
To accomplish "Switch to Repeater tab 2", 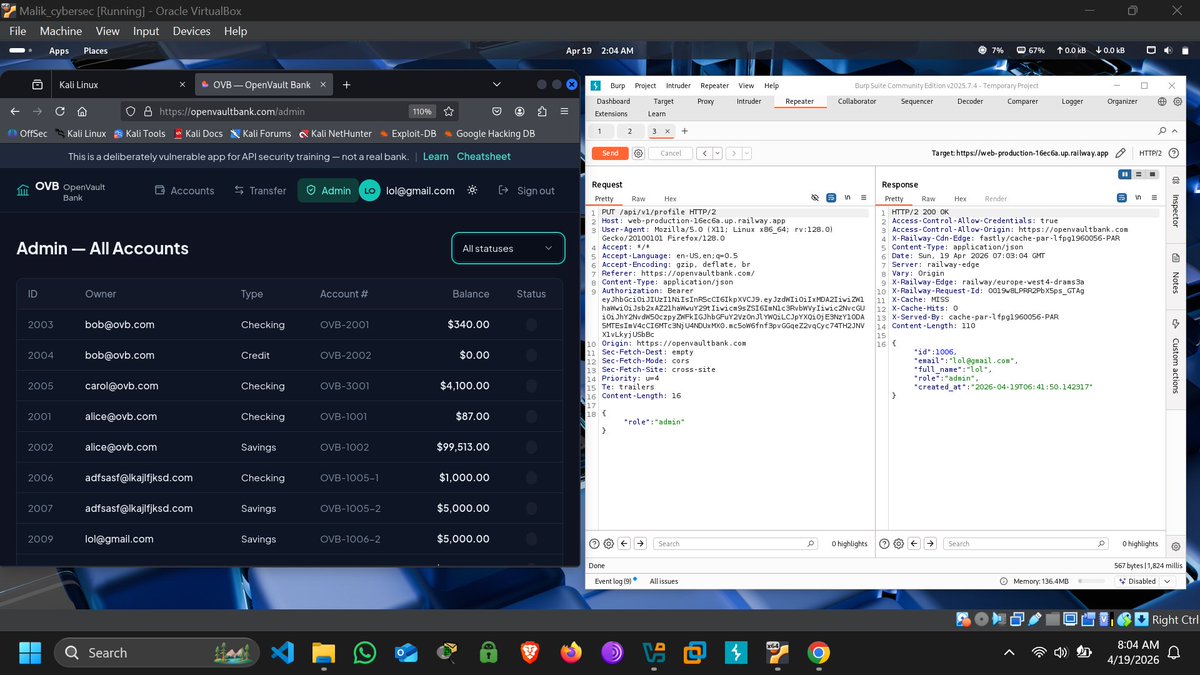I will pos(629,131).
